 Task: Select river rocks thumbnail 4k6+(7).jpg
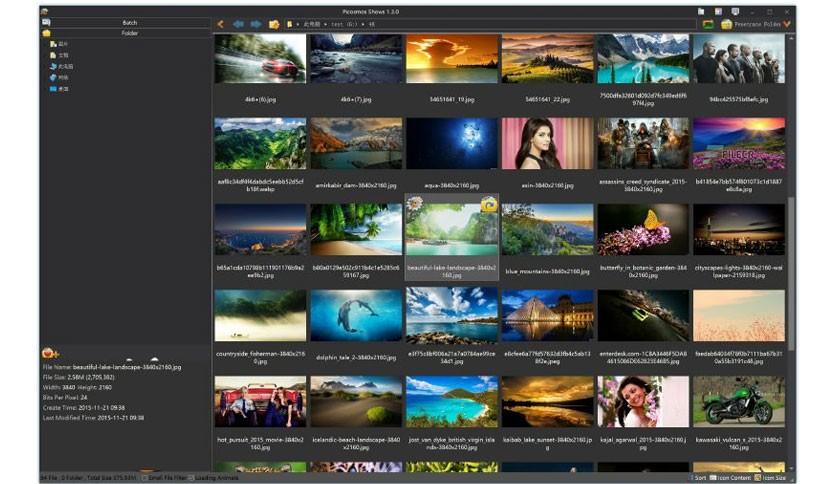click(x=356, y=59)
